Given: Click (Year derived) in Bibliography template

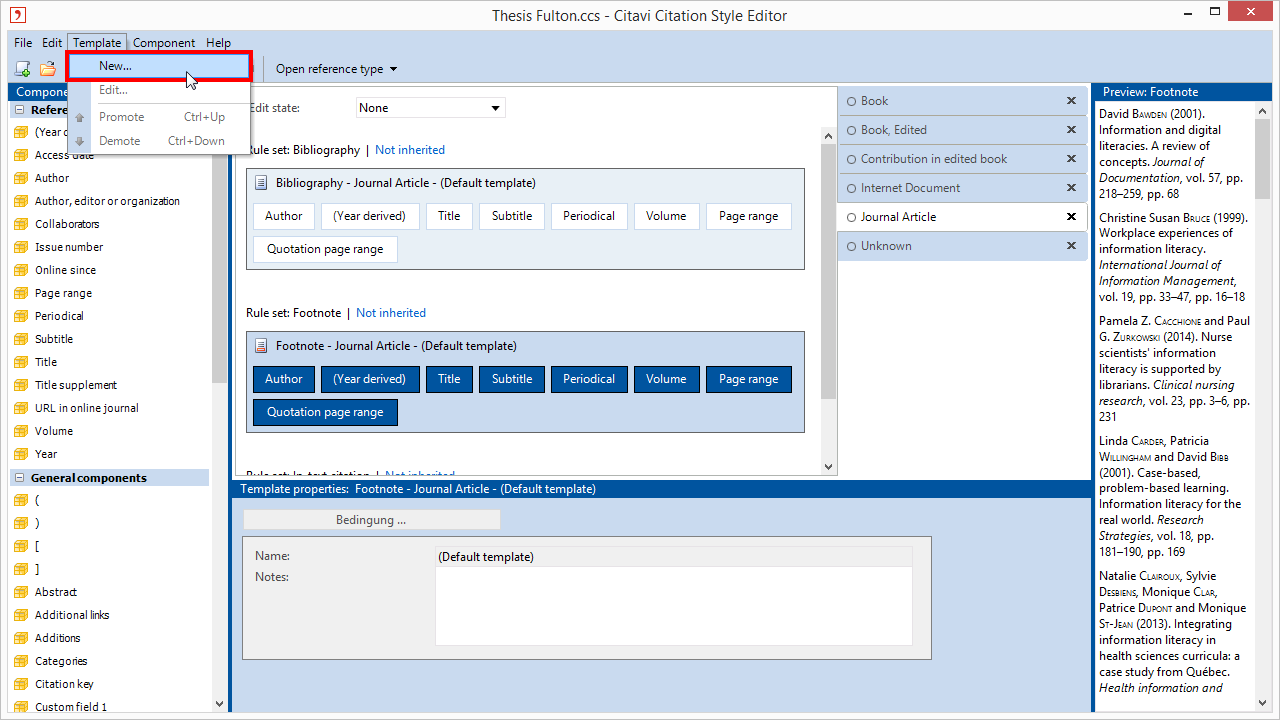Looking at the screenshot, I should 370,216.
